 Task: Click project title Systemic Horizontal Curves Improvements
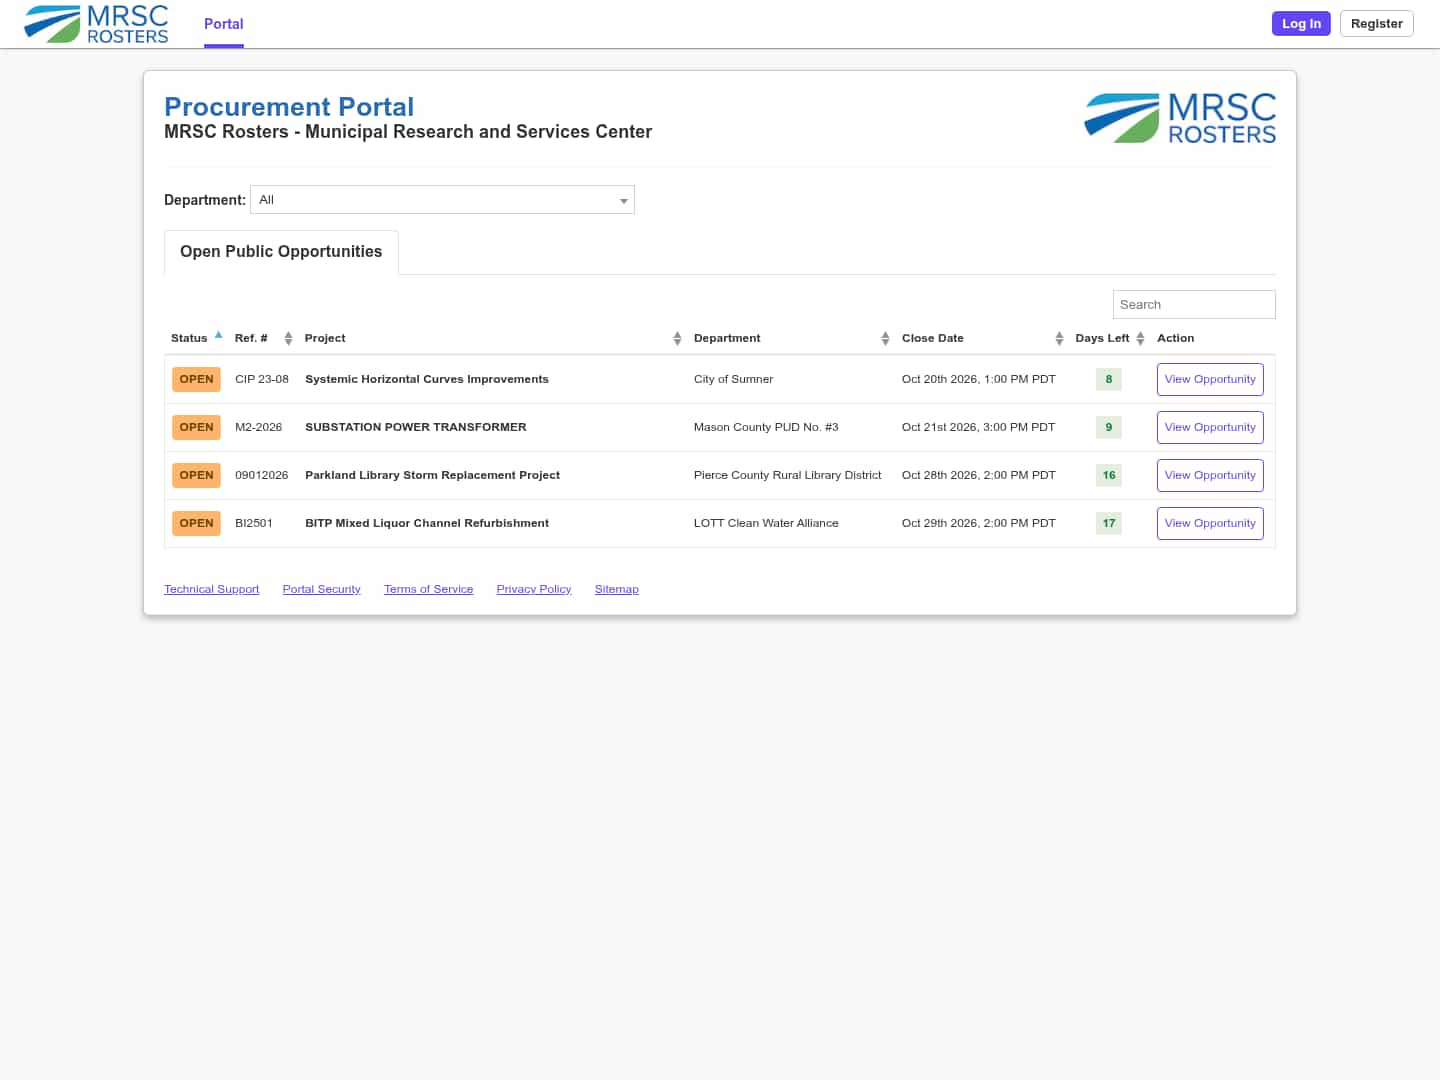[x=427, y=380]
